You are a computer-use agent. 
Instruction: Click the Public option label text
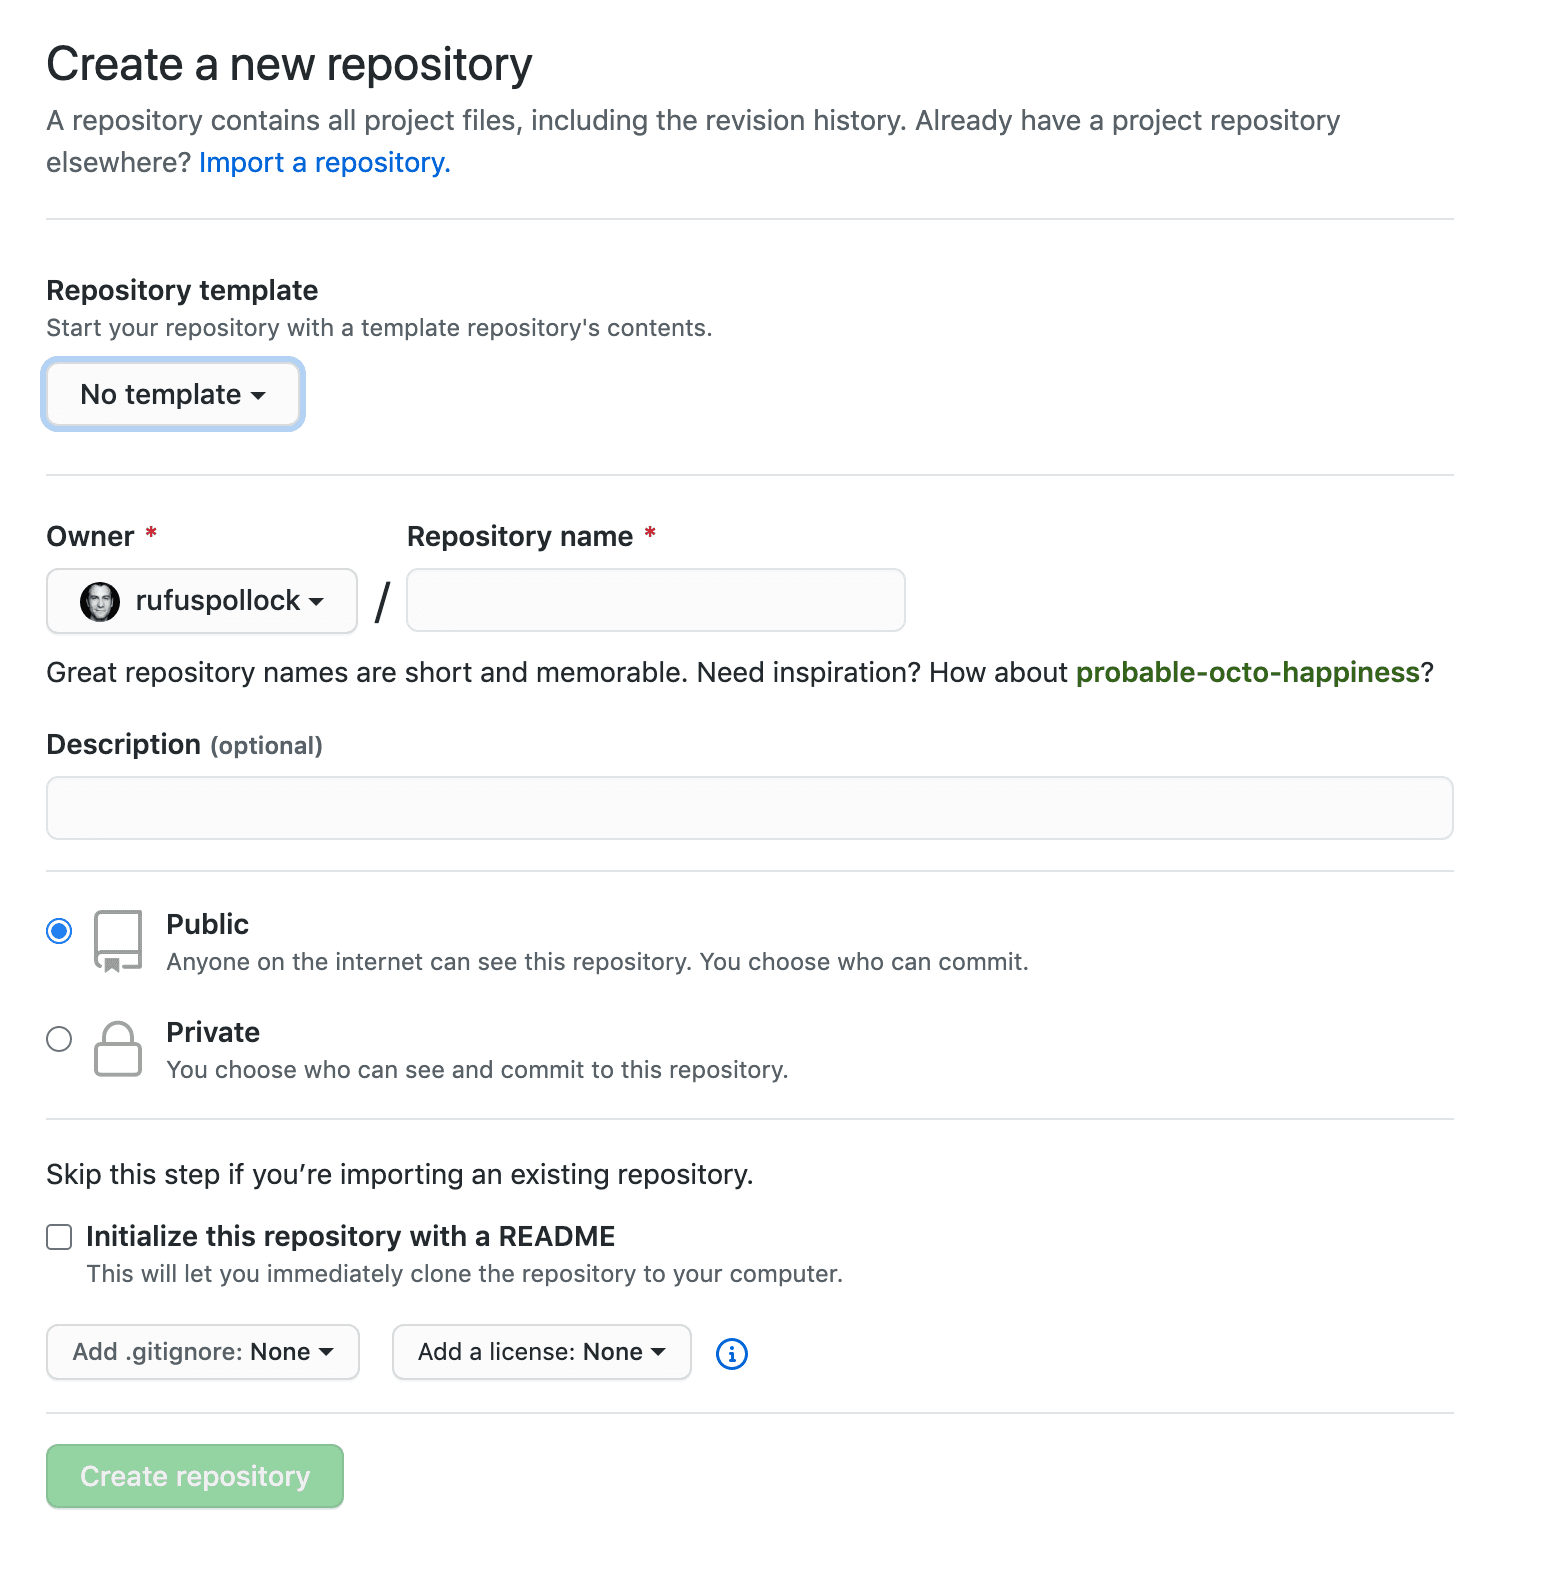tap(208, 924)
